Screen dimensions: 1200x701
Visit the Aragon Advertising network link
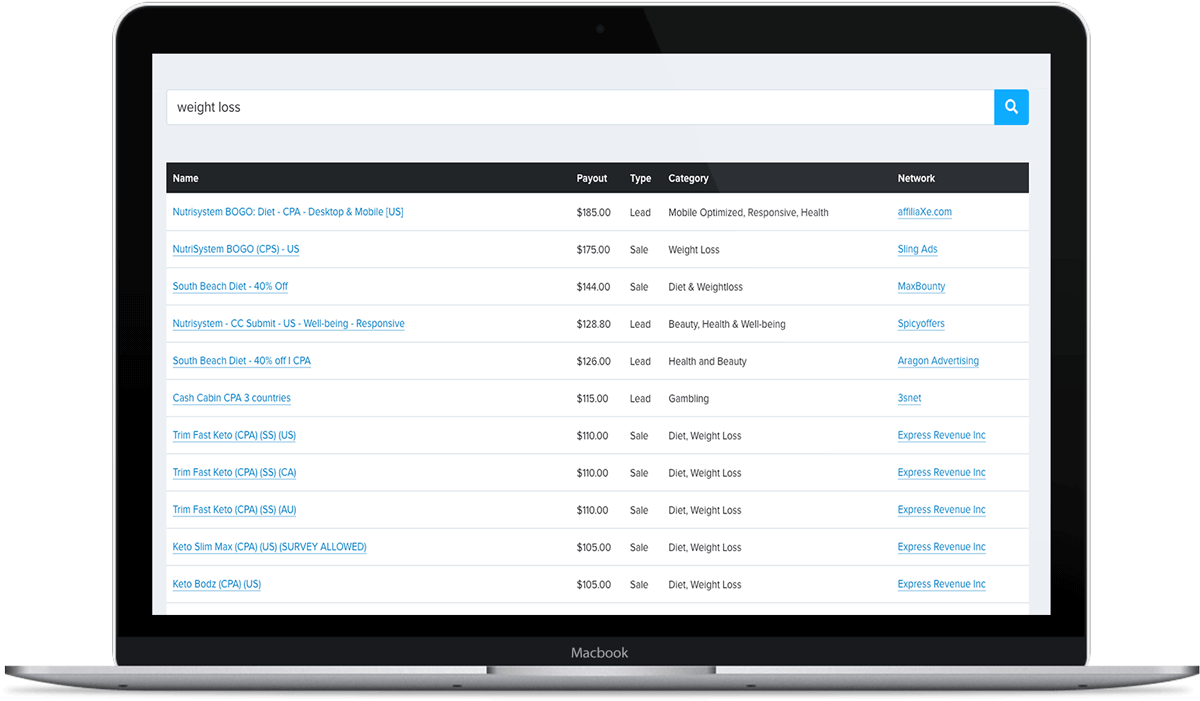[x=938, y=361]
